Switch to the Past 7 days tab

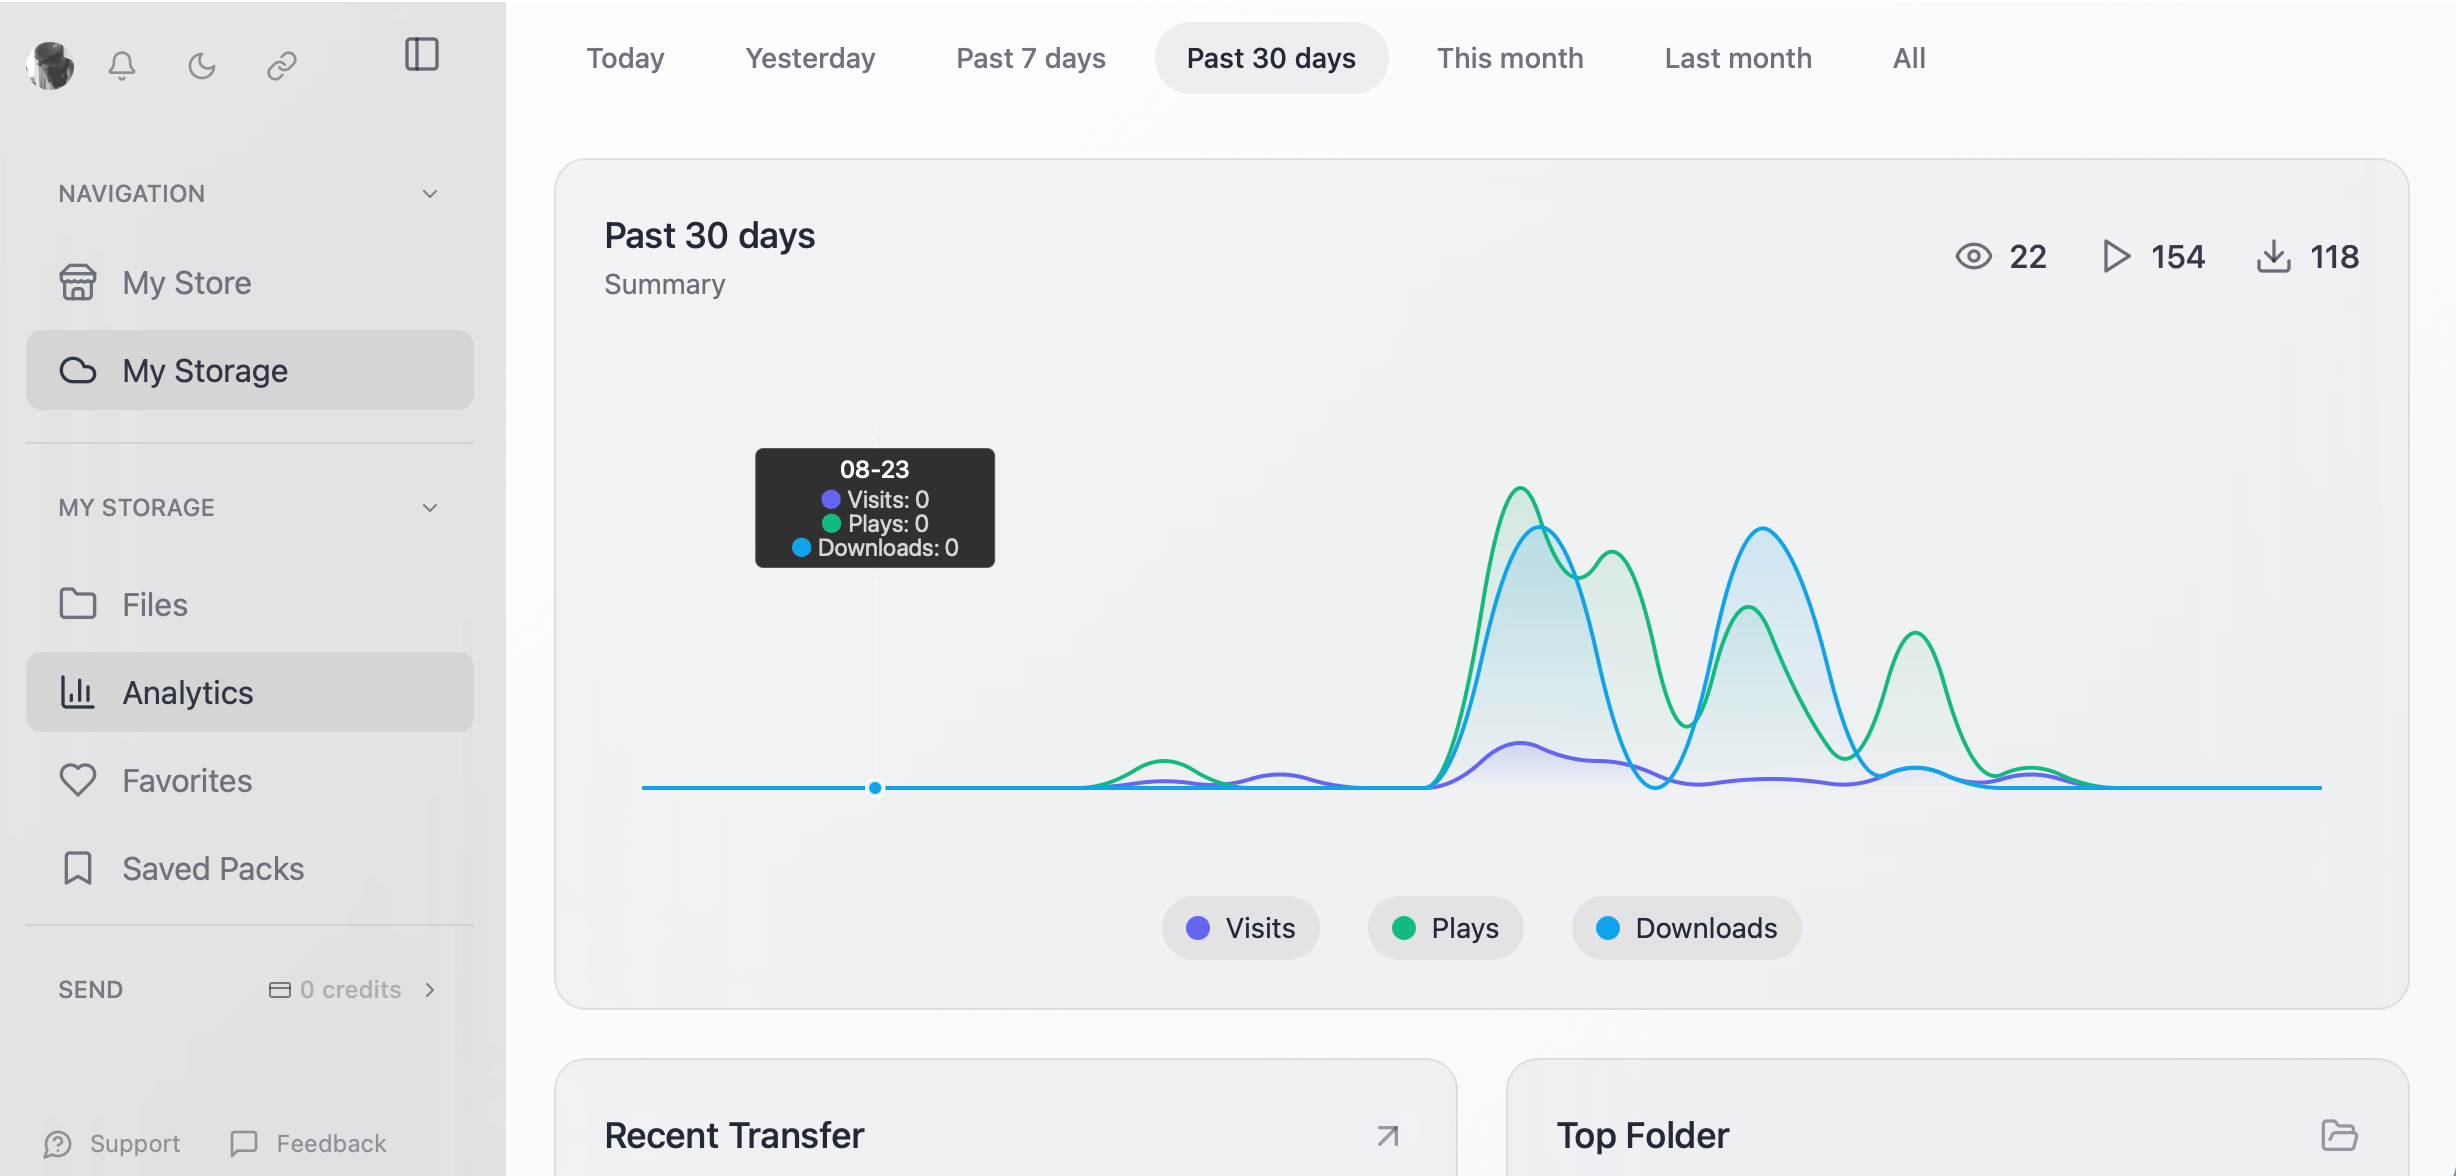click(1030, 58)
